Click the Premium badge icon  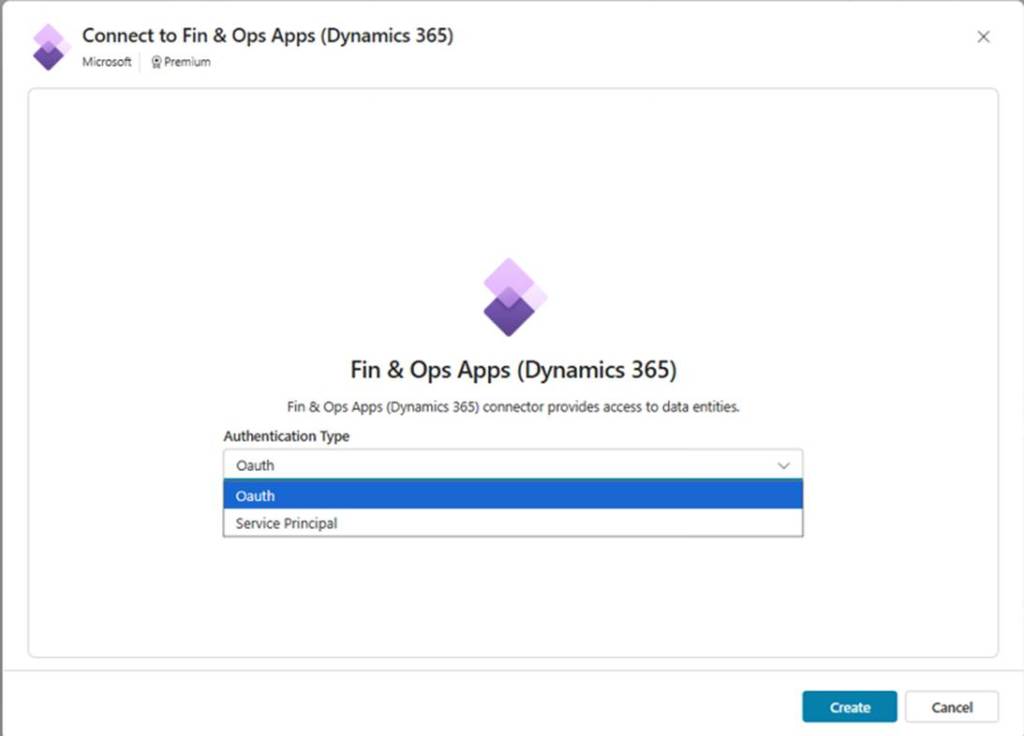tap(156, 62)
